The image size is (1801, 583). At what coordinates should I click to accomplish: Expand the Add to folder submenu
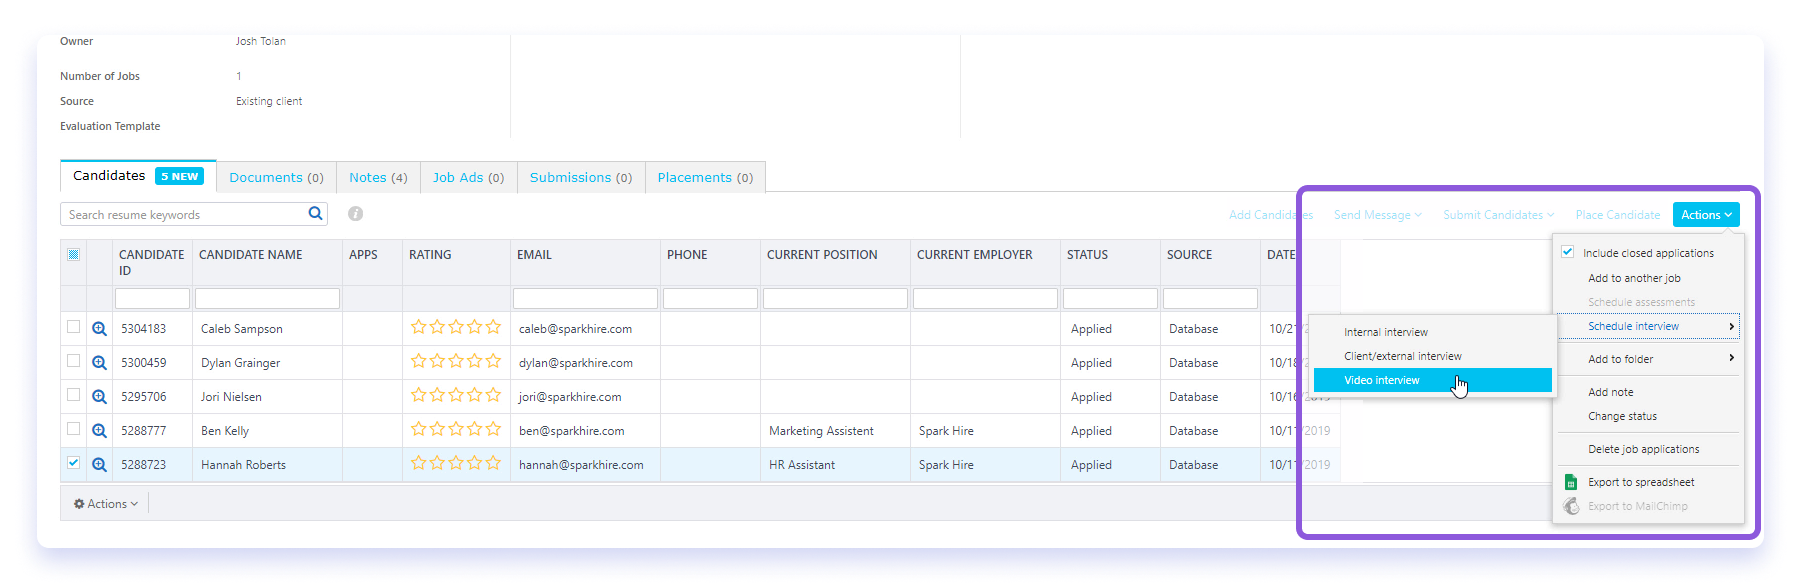pos(1649,359)
